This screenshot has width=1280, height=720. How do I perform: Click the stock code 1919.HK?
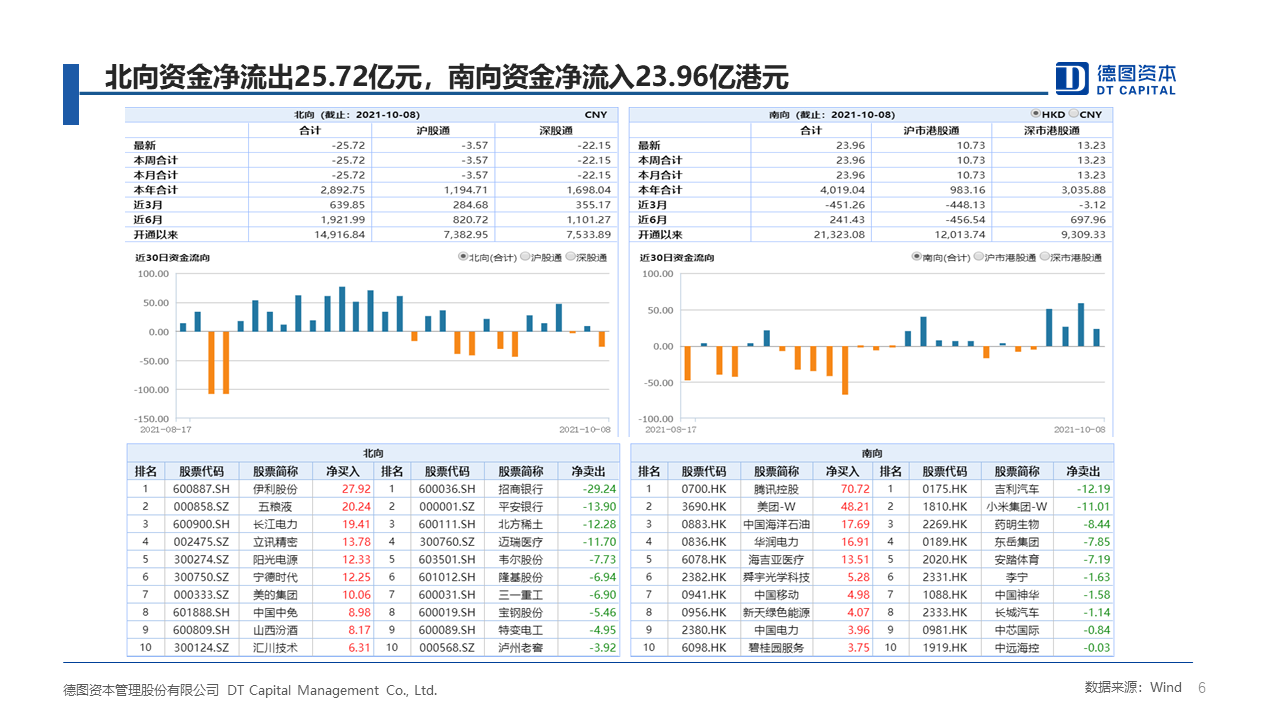tap(945, 648)
